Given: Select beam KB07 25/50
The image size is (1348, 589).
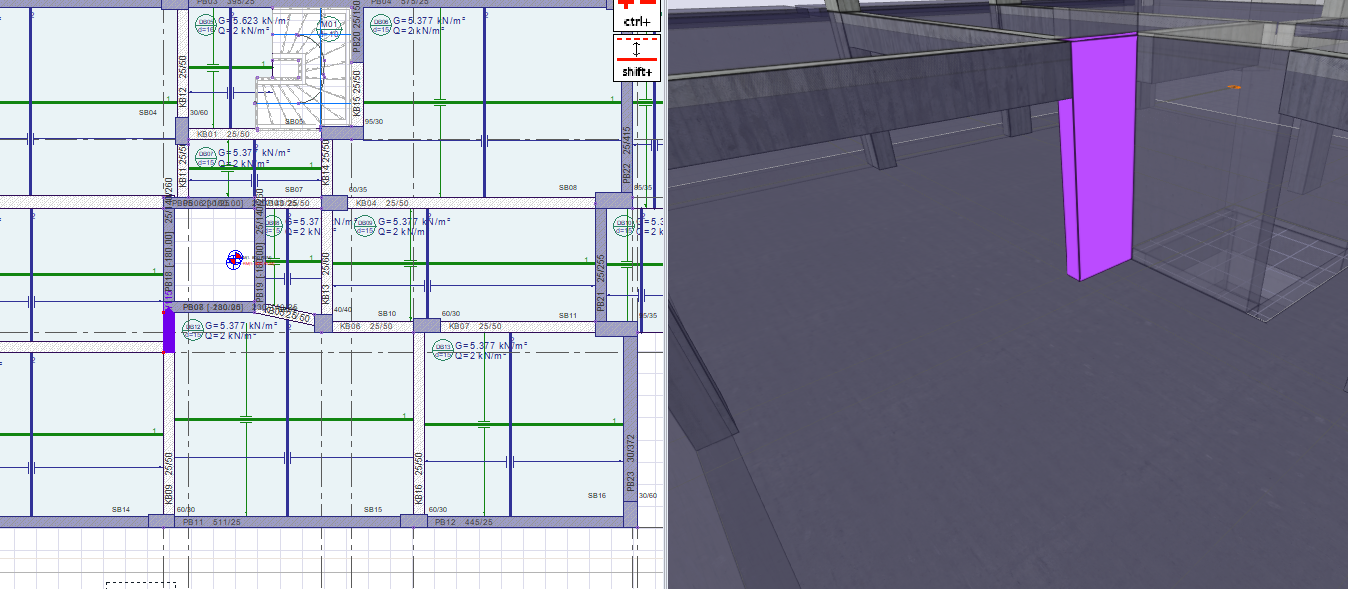Looking at the screenshot, I should 475,326.
